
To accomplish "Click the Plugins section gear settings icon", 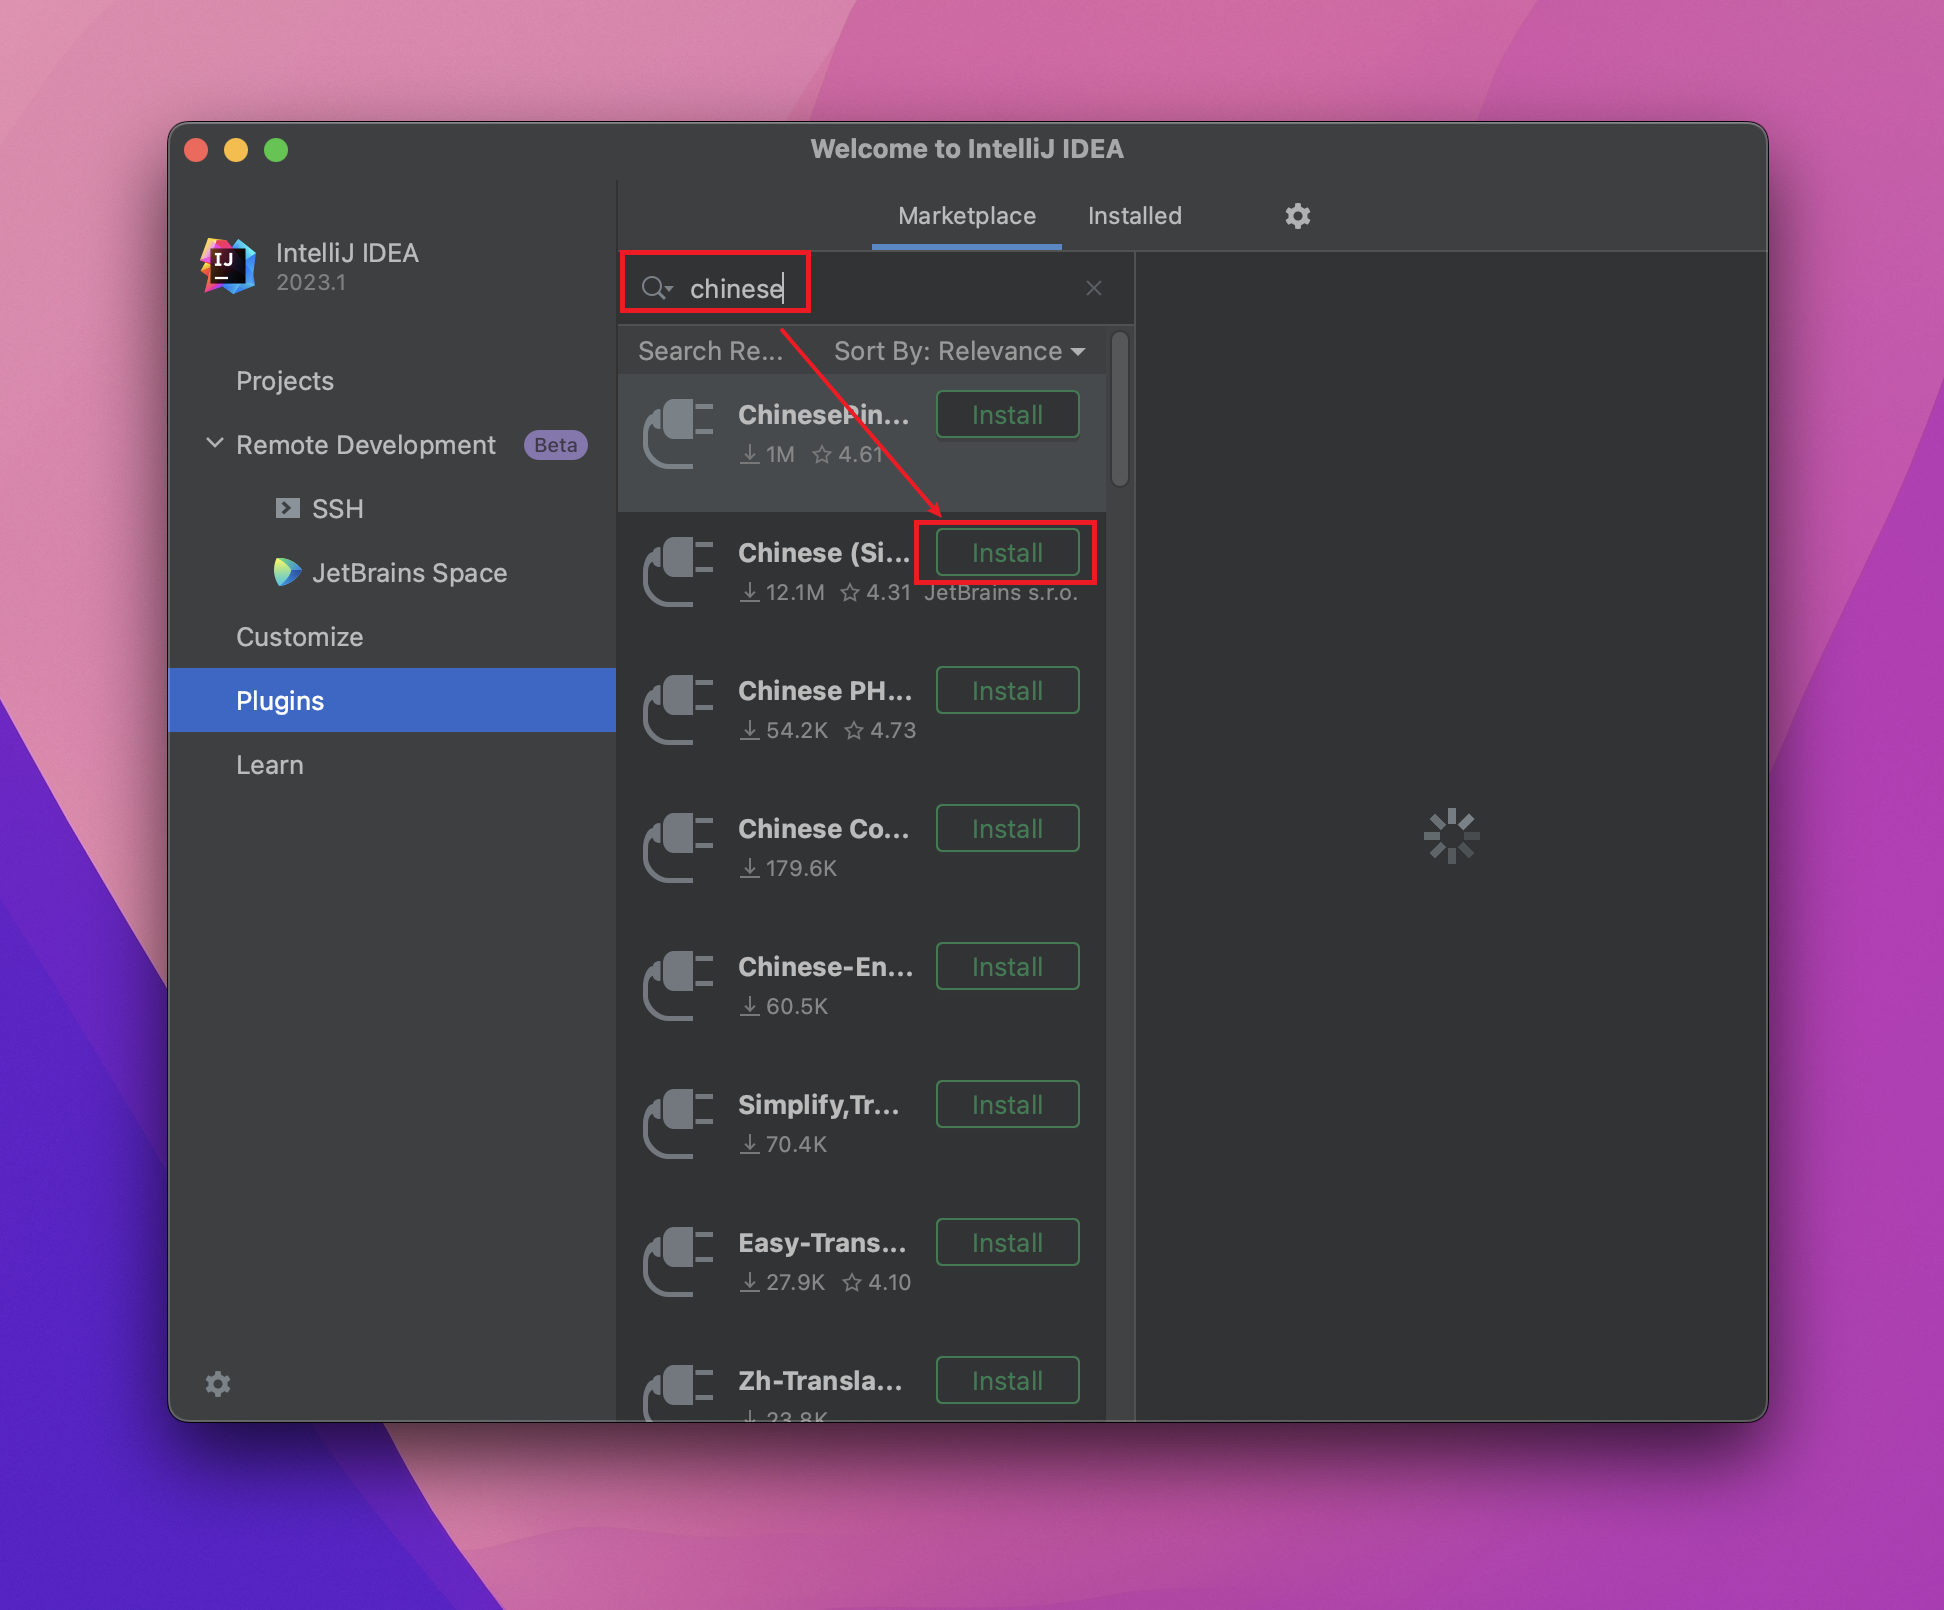I will click(x=1298, y=215).
